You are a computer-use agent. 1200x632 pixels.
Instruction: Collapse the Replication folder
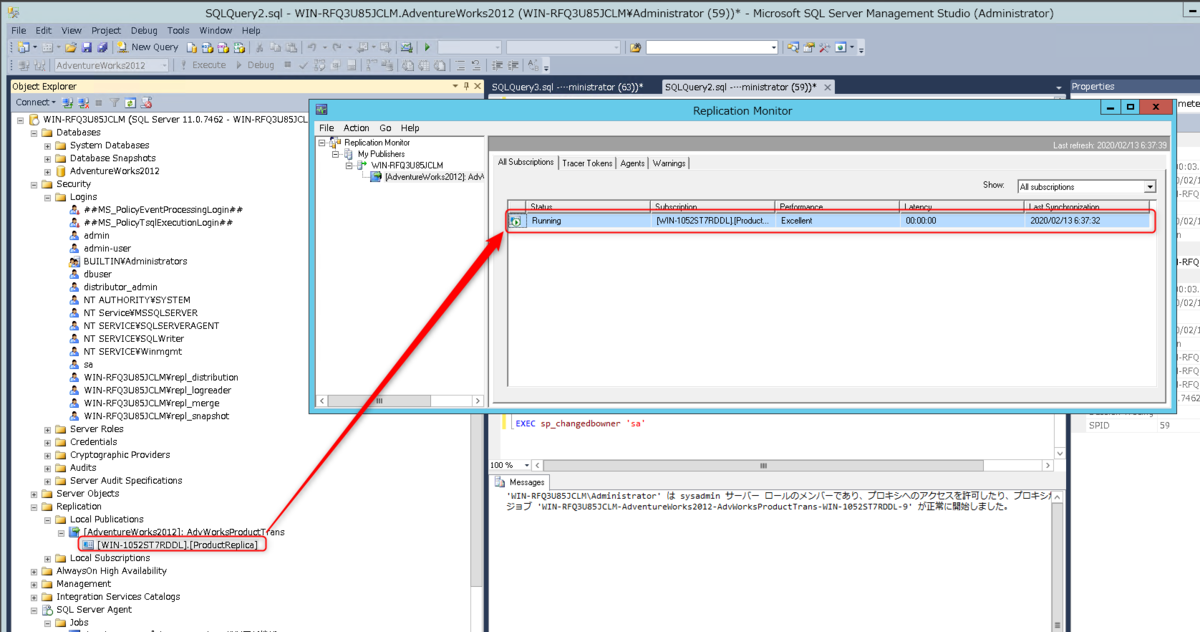click(34, 507)
